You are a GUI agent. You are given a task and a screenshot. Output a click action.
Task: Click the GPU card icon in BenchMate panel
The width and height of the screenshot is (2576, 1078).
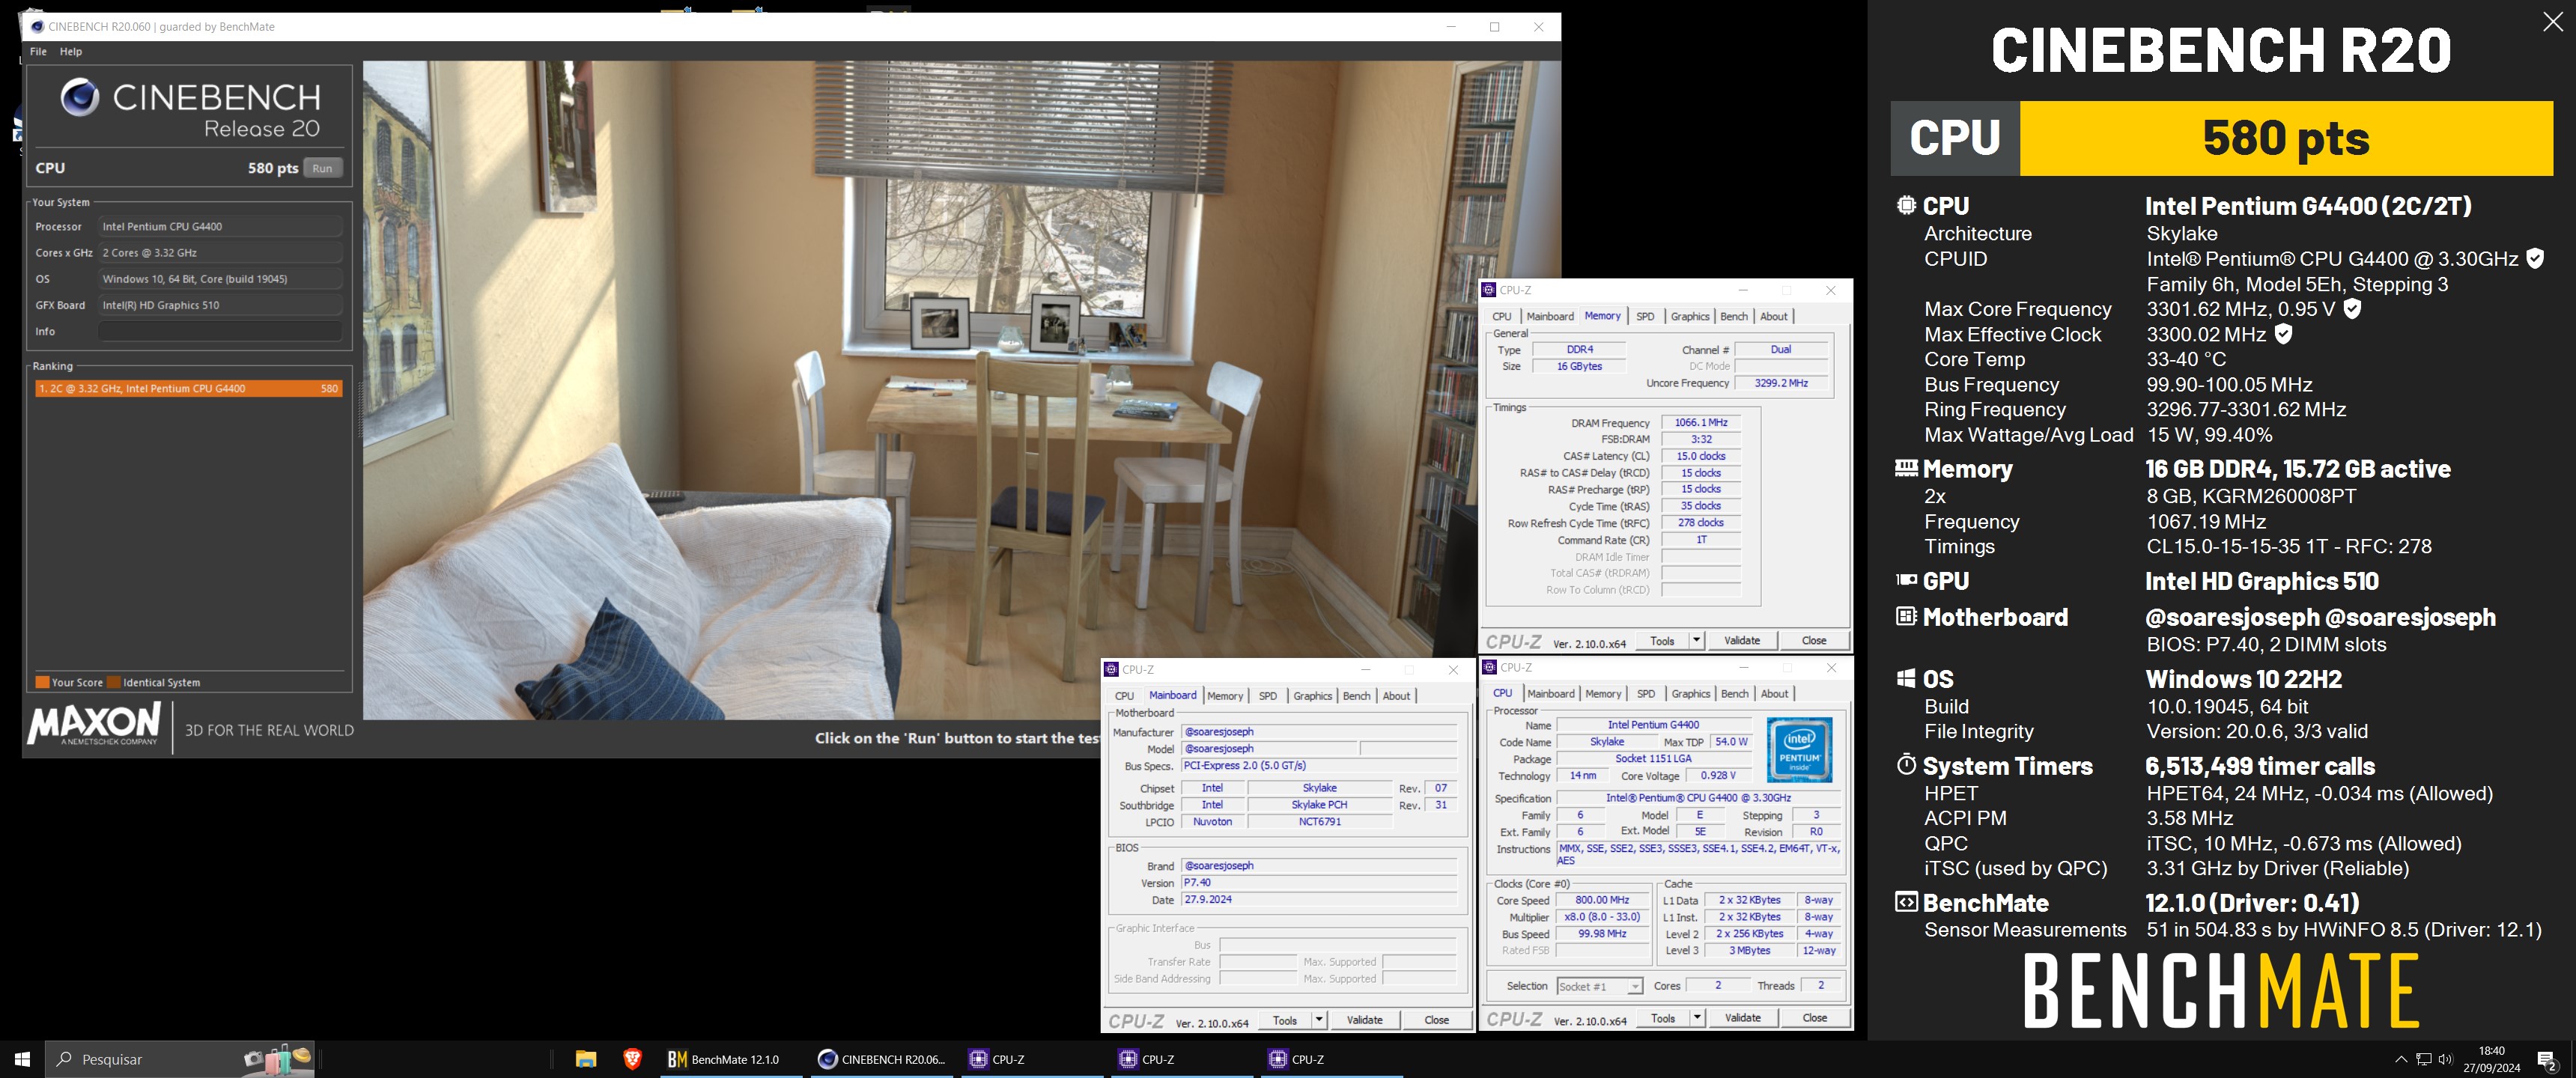click(1906, 580)
